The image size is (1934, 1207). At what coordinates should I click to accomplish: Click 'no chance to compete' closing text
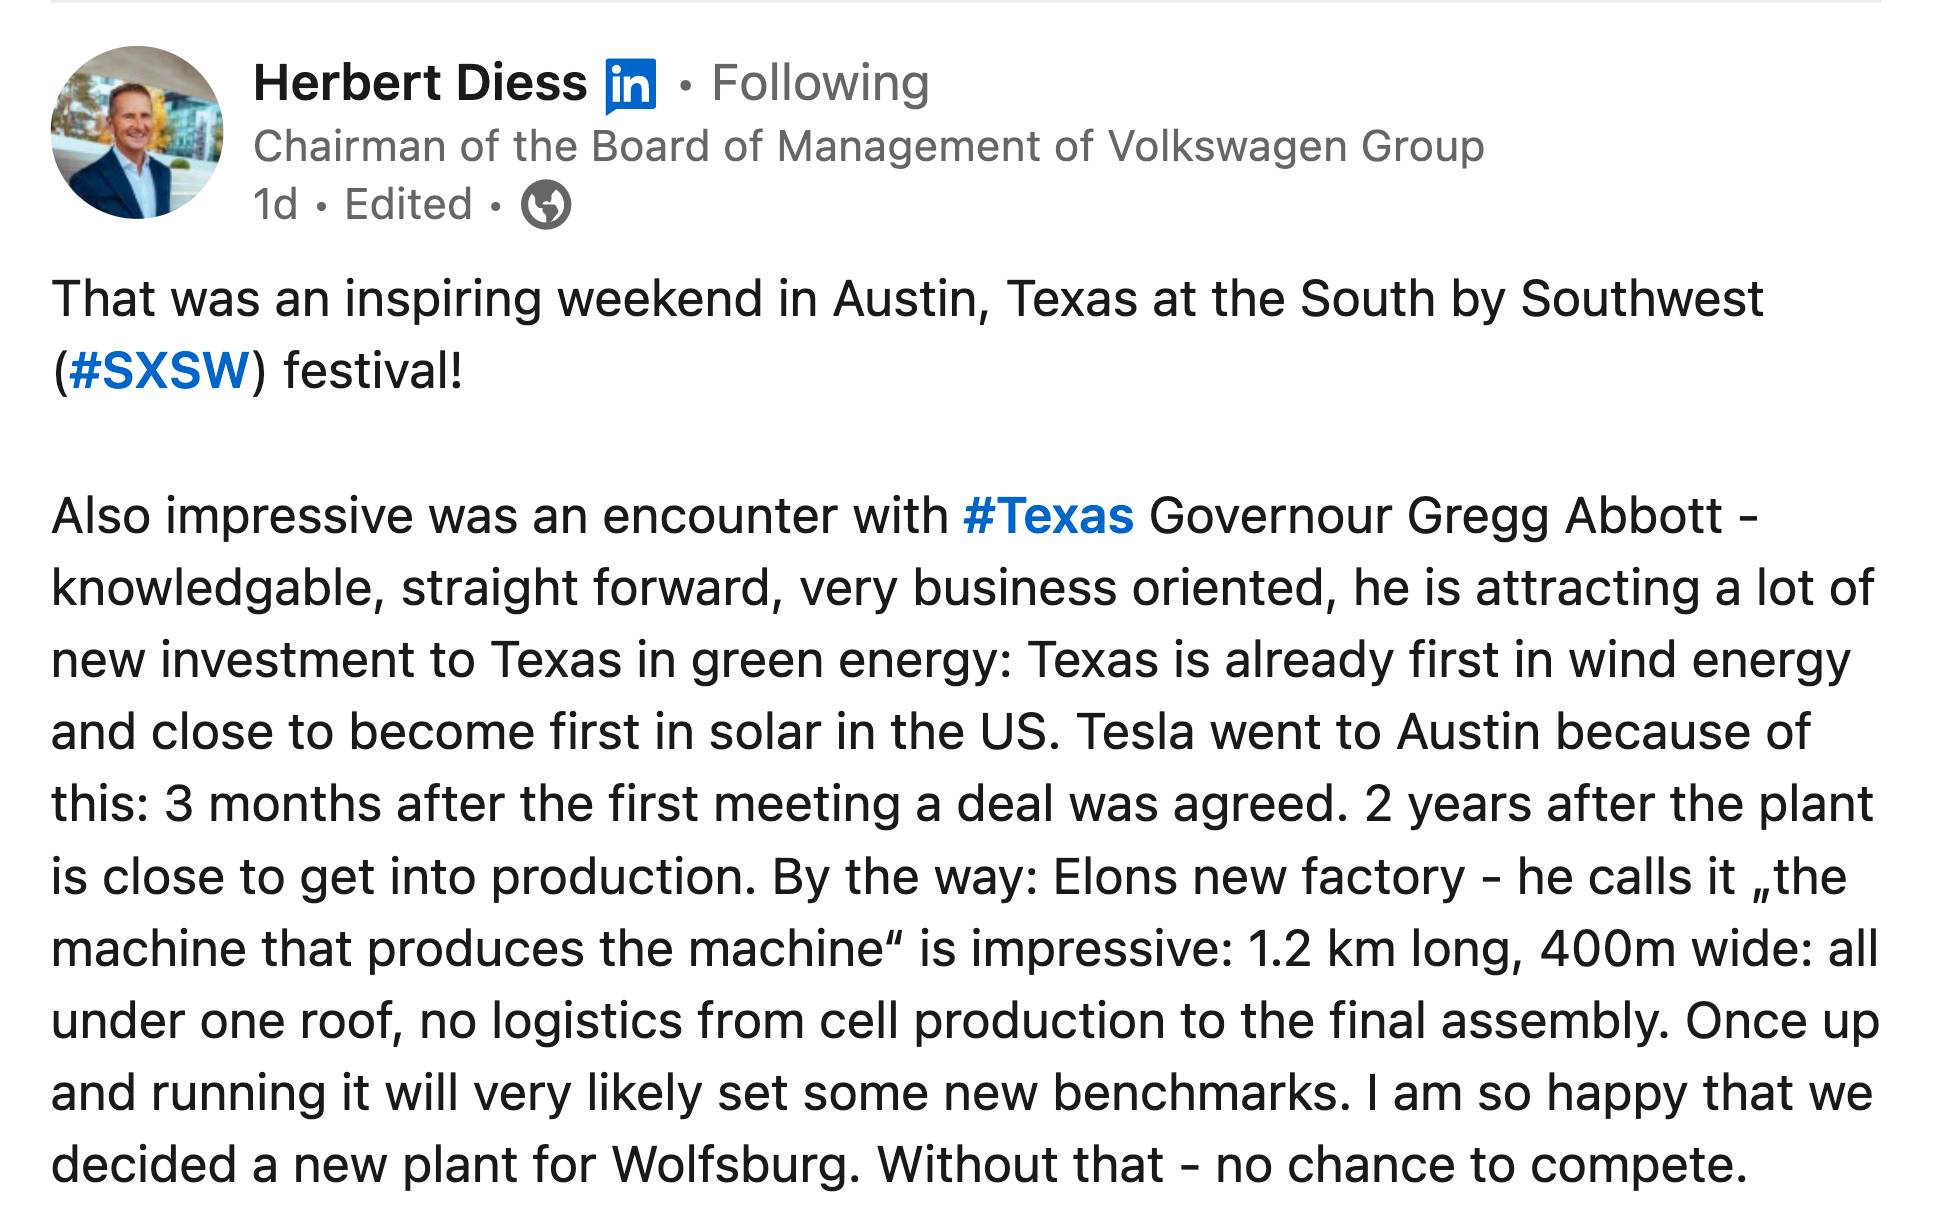1481,1165
